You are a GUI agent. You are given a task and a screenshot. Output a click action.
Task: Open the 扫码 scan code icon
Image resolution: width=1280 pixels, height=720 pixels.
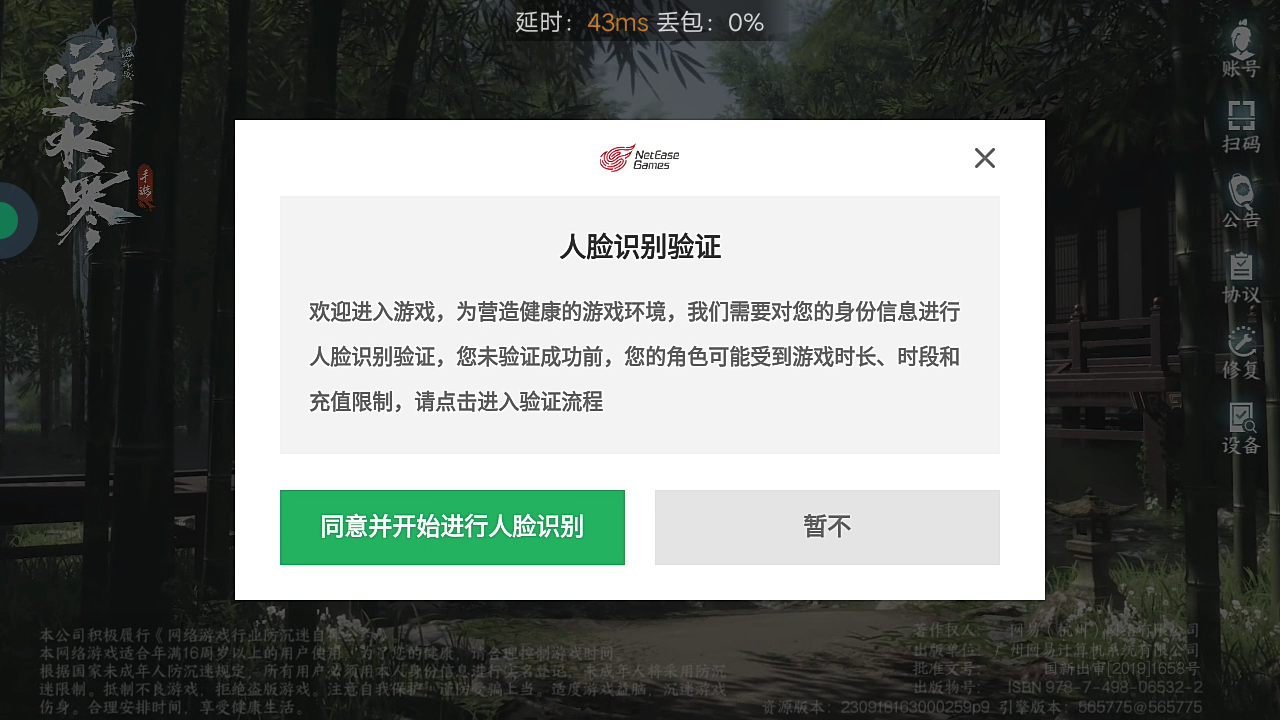pyautogui.click(x=1241, y=126)
